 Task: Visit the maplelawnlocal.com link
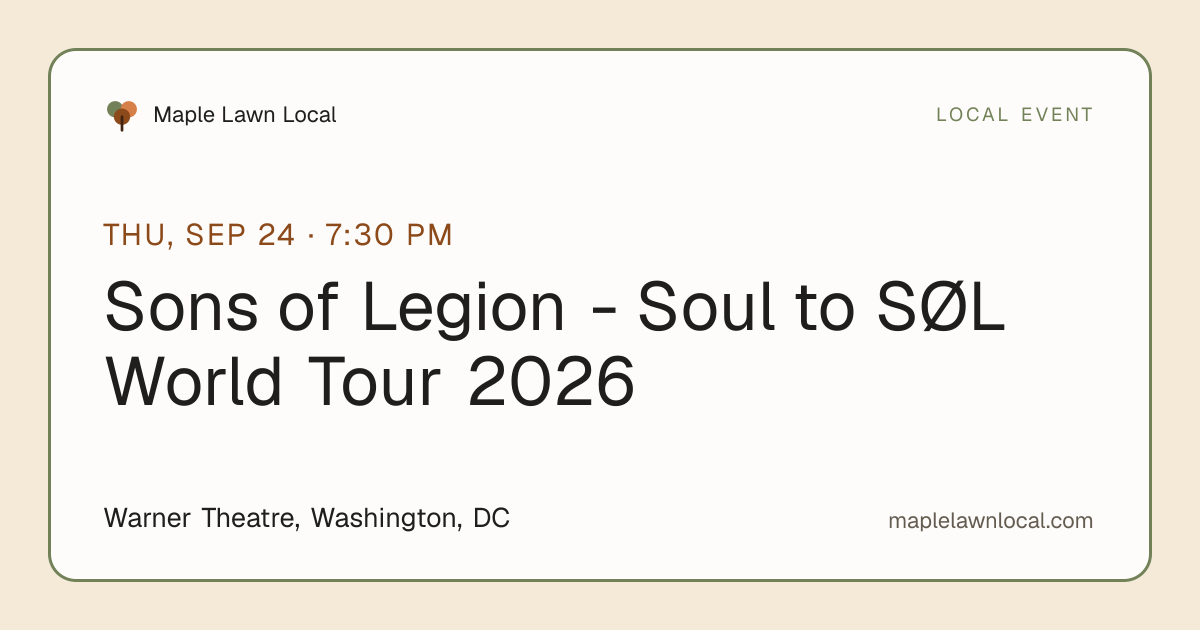(x=990, y=521)
